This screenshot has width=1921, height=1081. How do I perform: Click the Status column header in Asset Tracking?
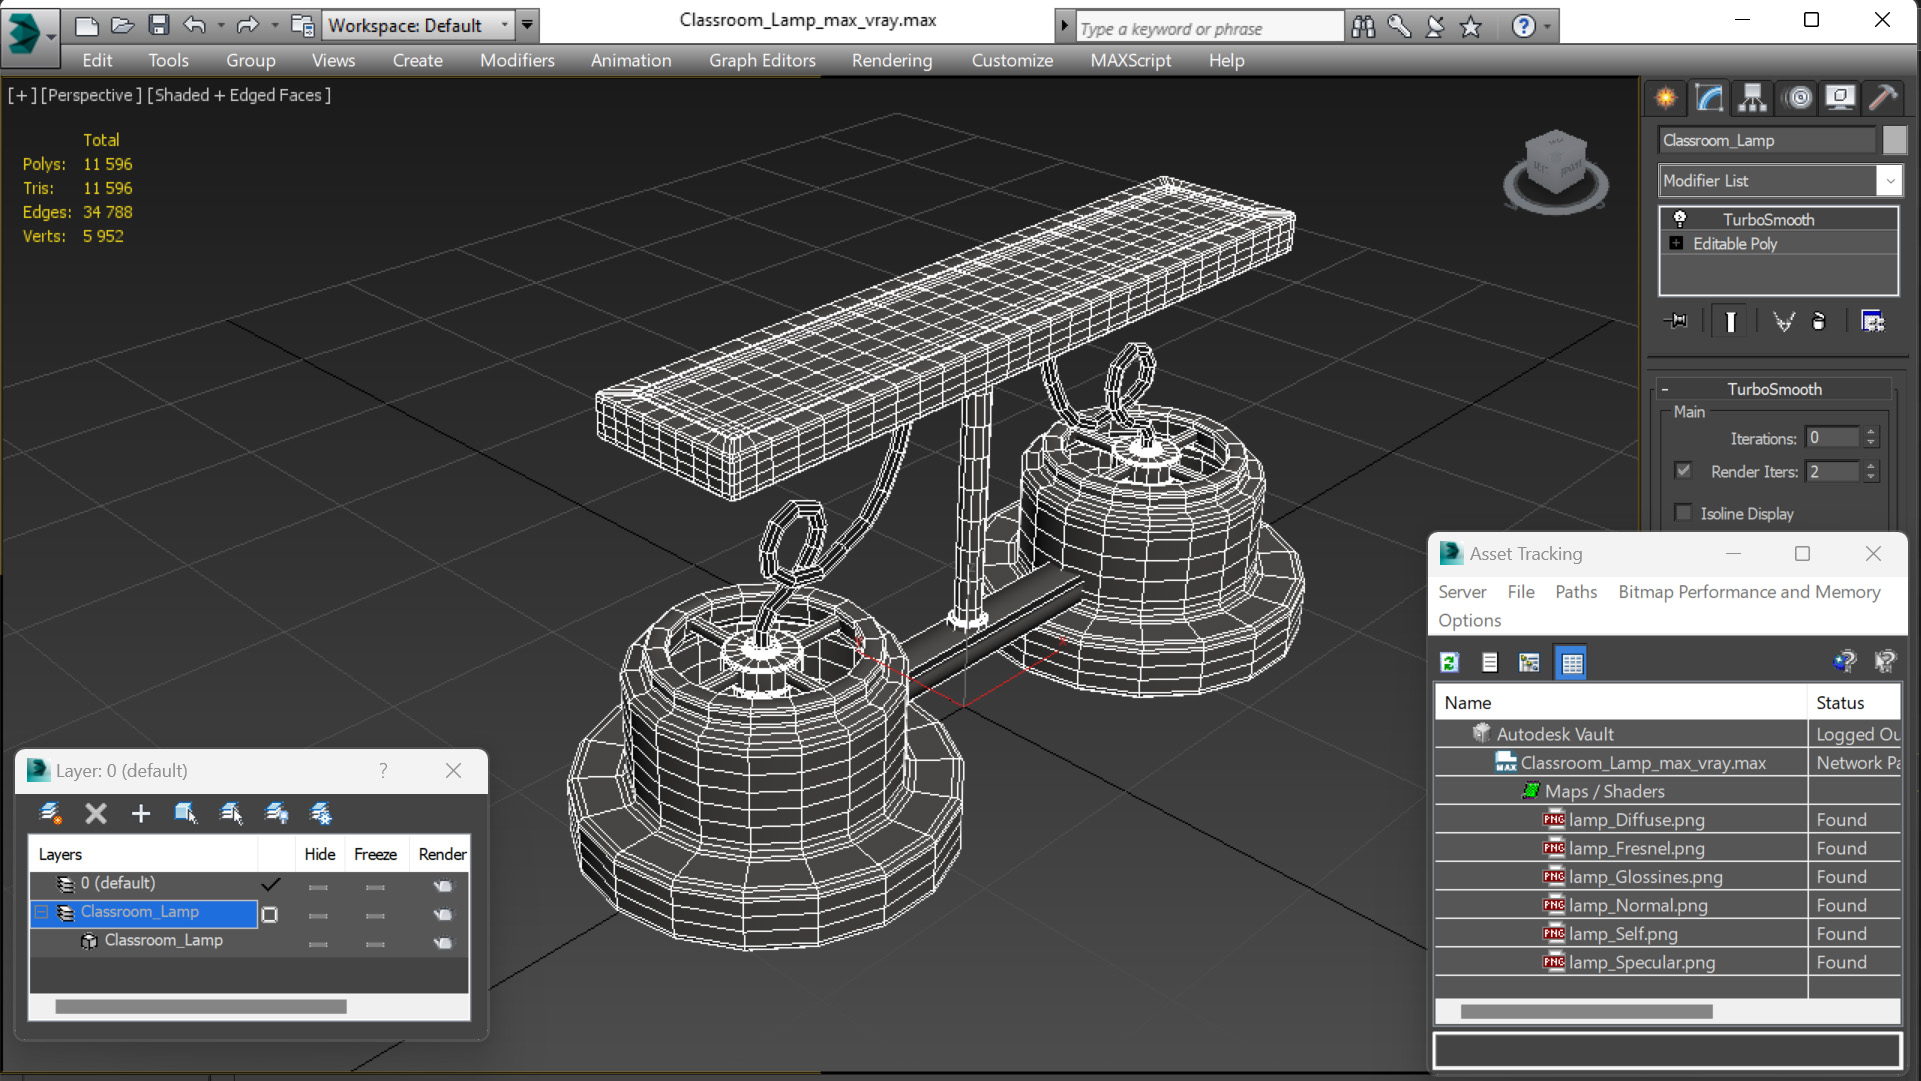coord(1854,702)
